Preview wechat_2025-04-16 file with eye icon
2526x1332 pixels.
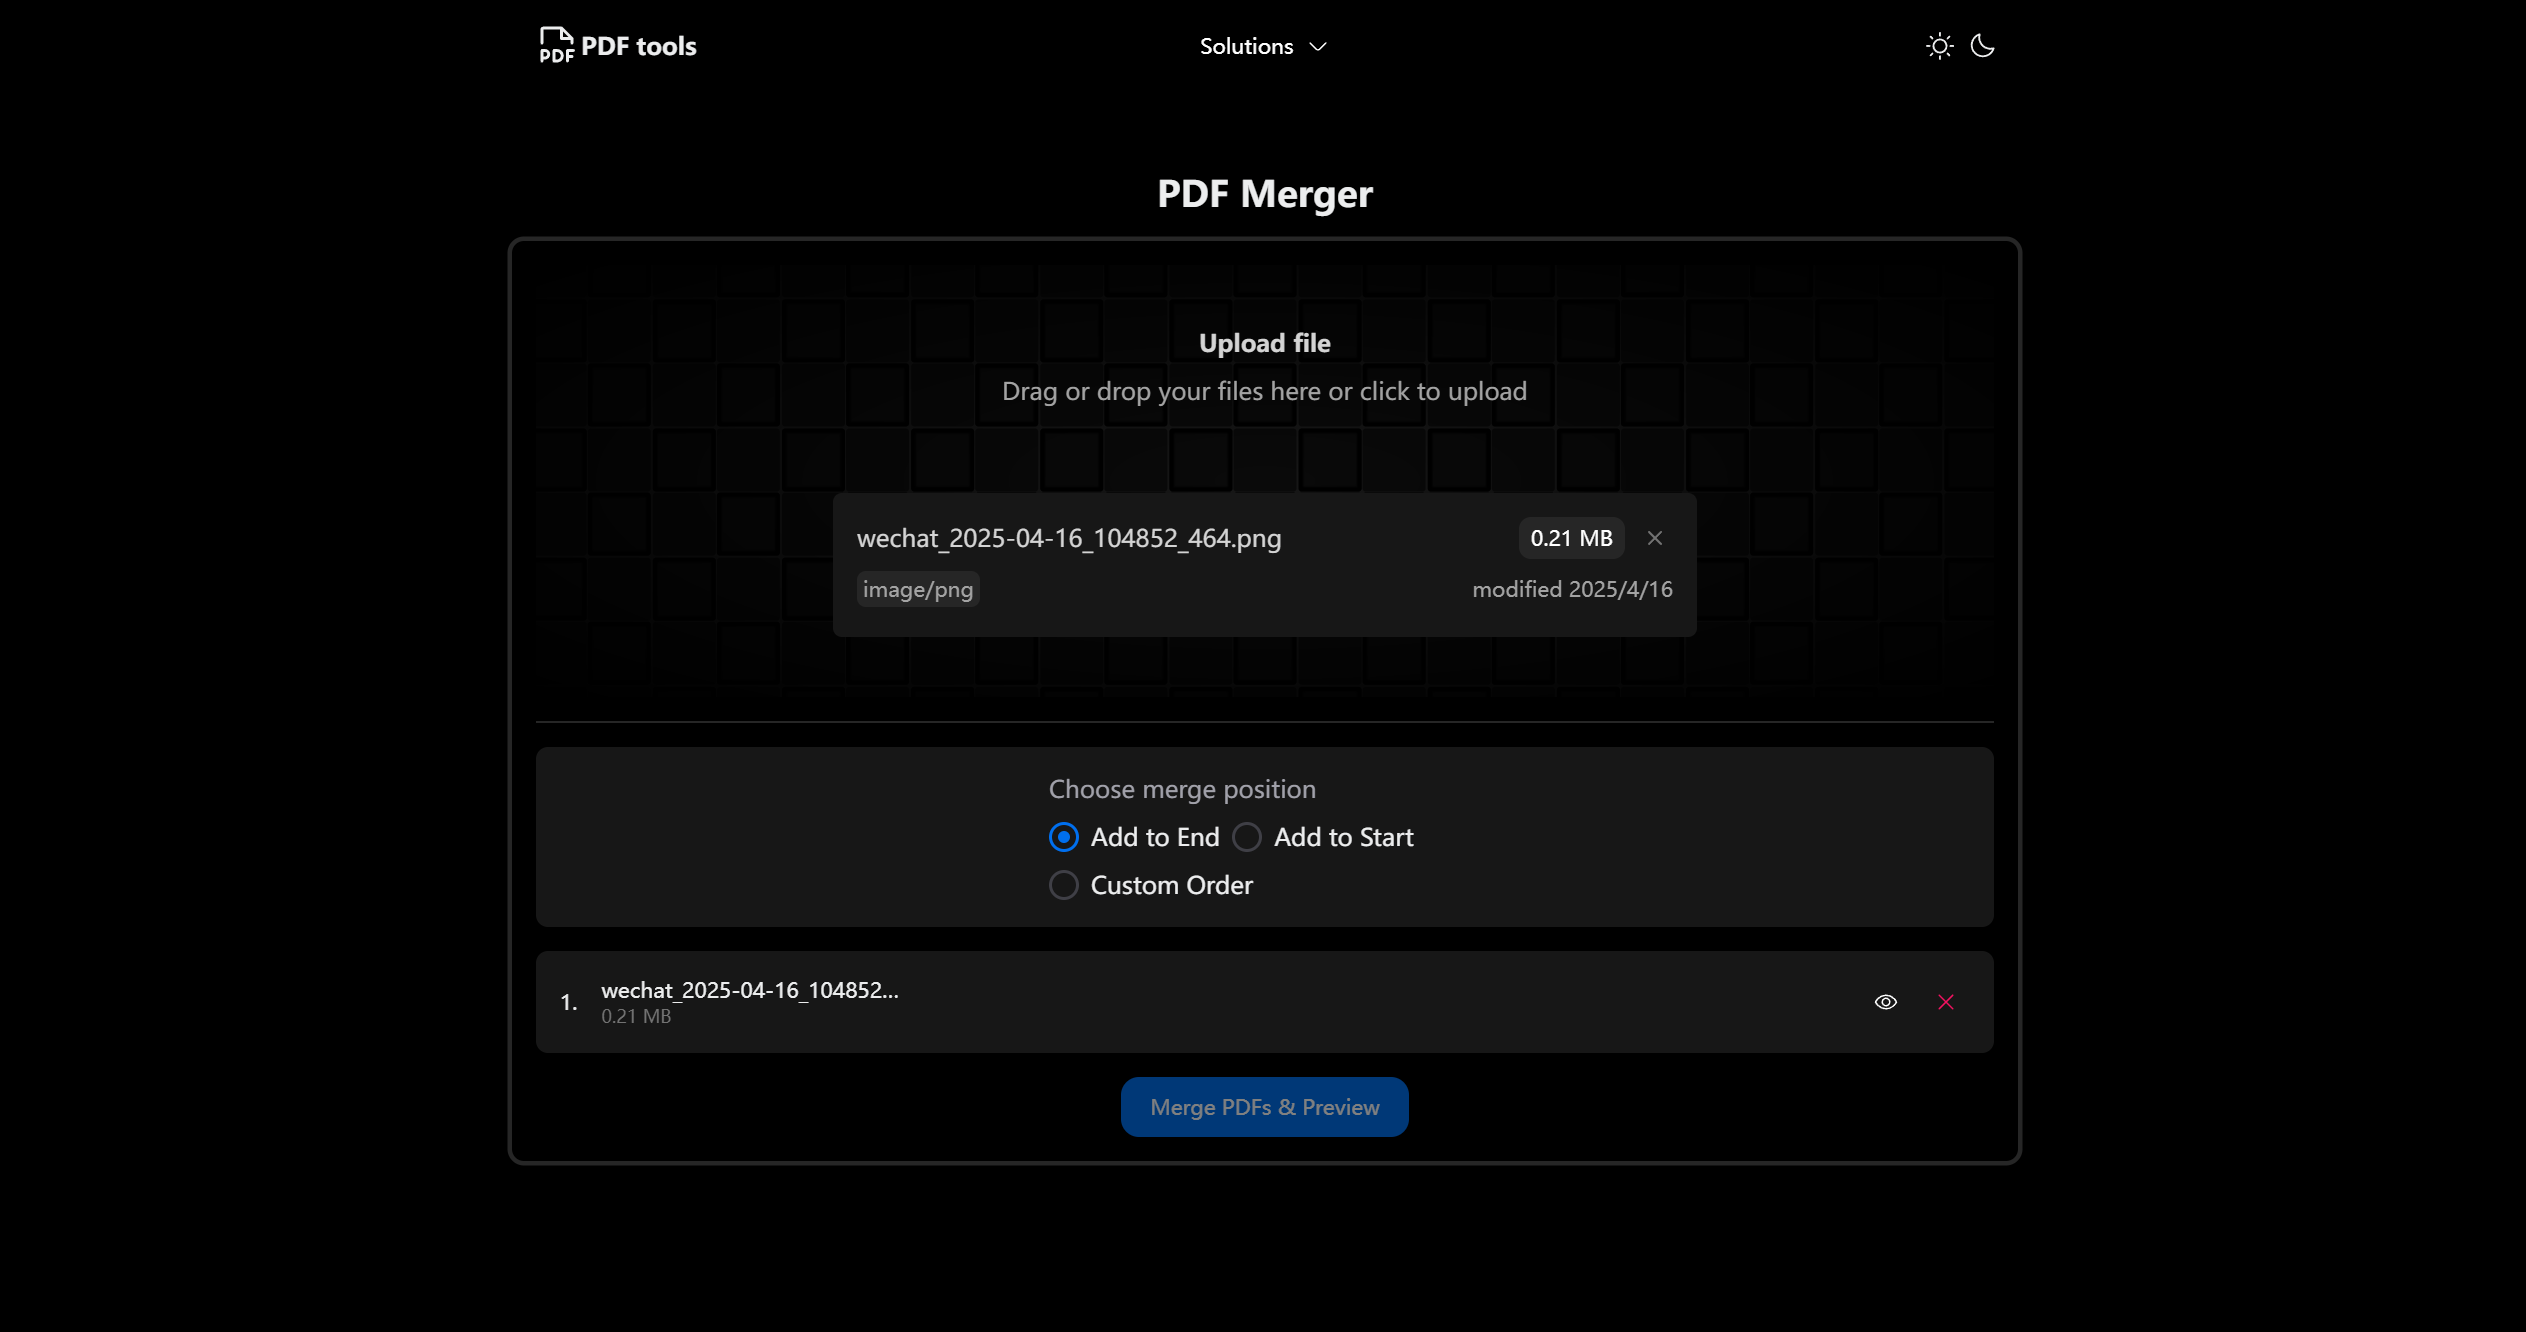coord(1884,1001)
